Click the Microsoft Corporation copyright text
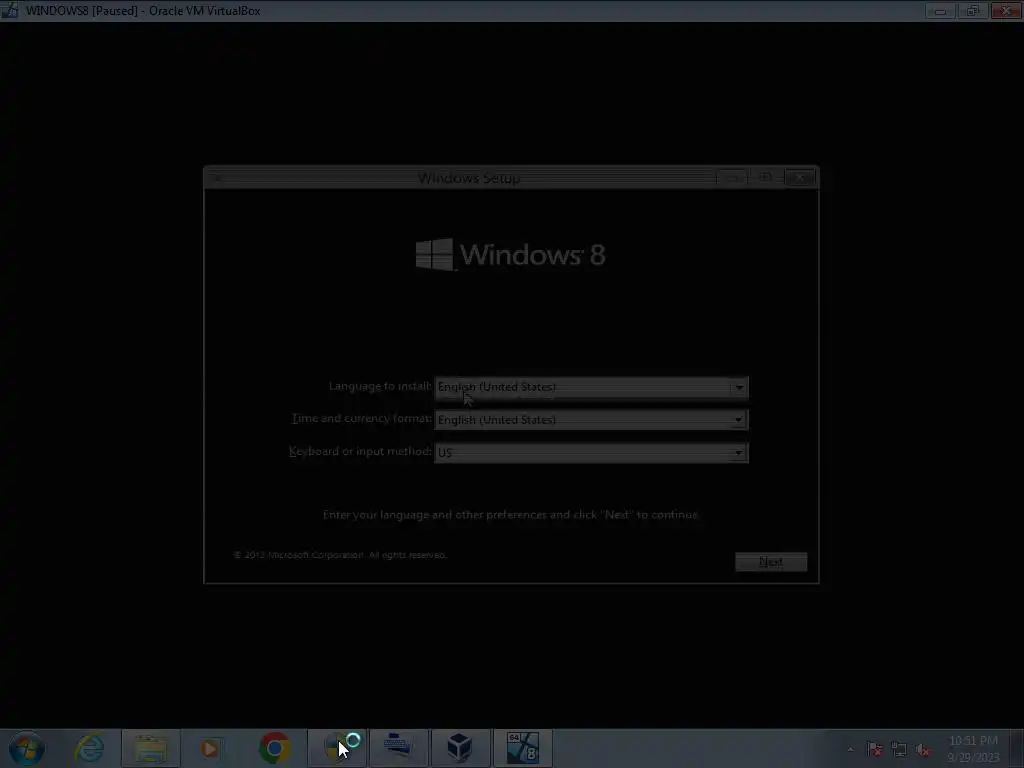 [x=340, y=555]
